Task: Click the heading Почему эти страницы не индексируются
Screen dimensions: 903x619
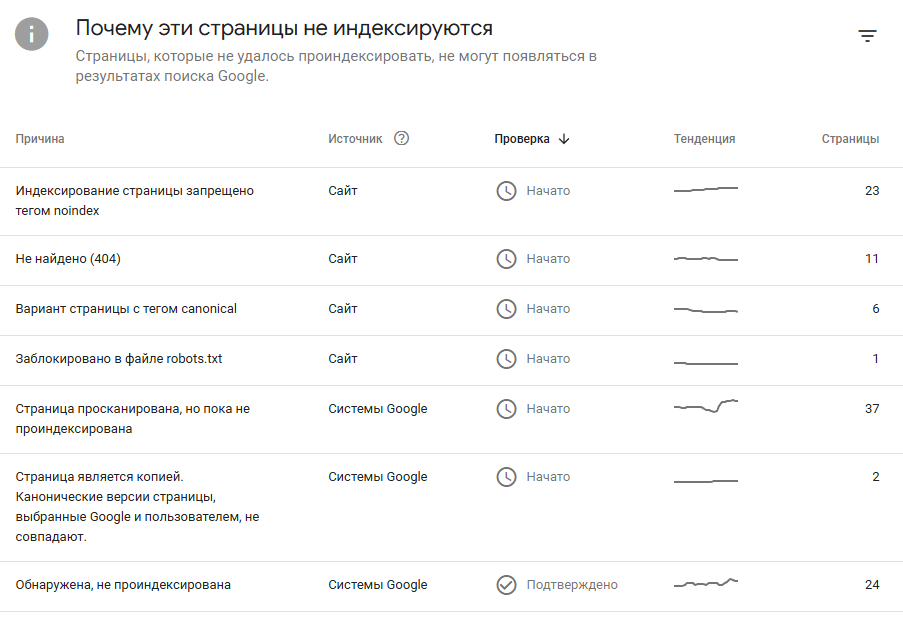Action: (x=284, y=28)
